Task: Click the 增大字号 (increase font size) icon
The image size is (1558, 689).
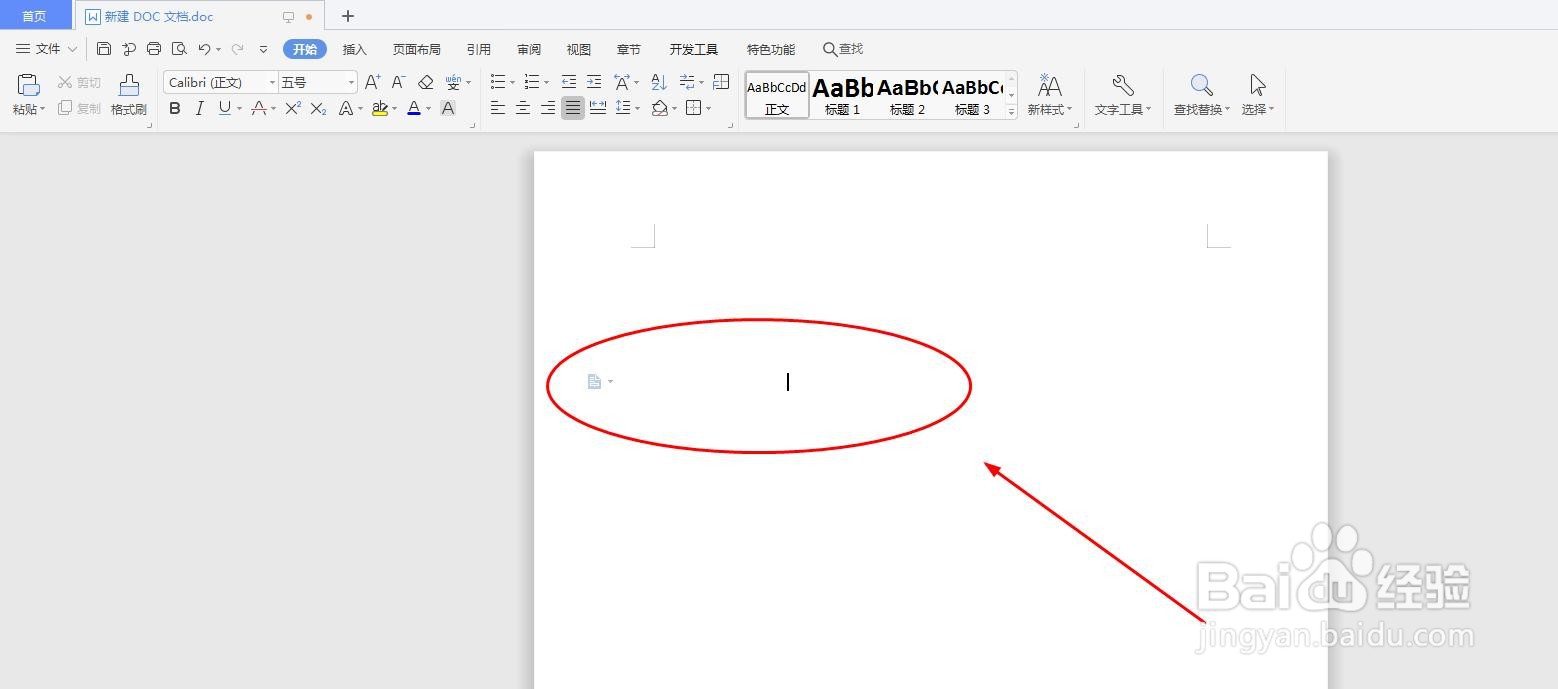Action: pyautogui.click(x=371, y=82)
